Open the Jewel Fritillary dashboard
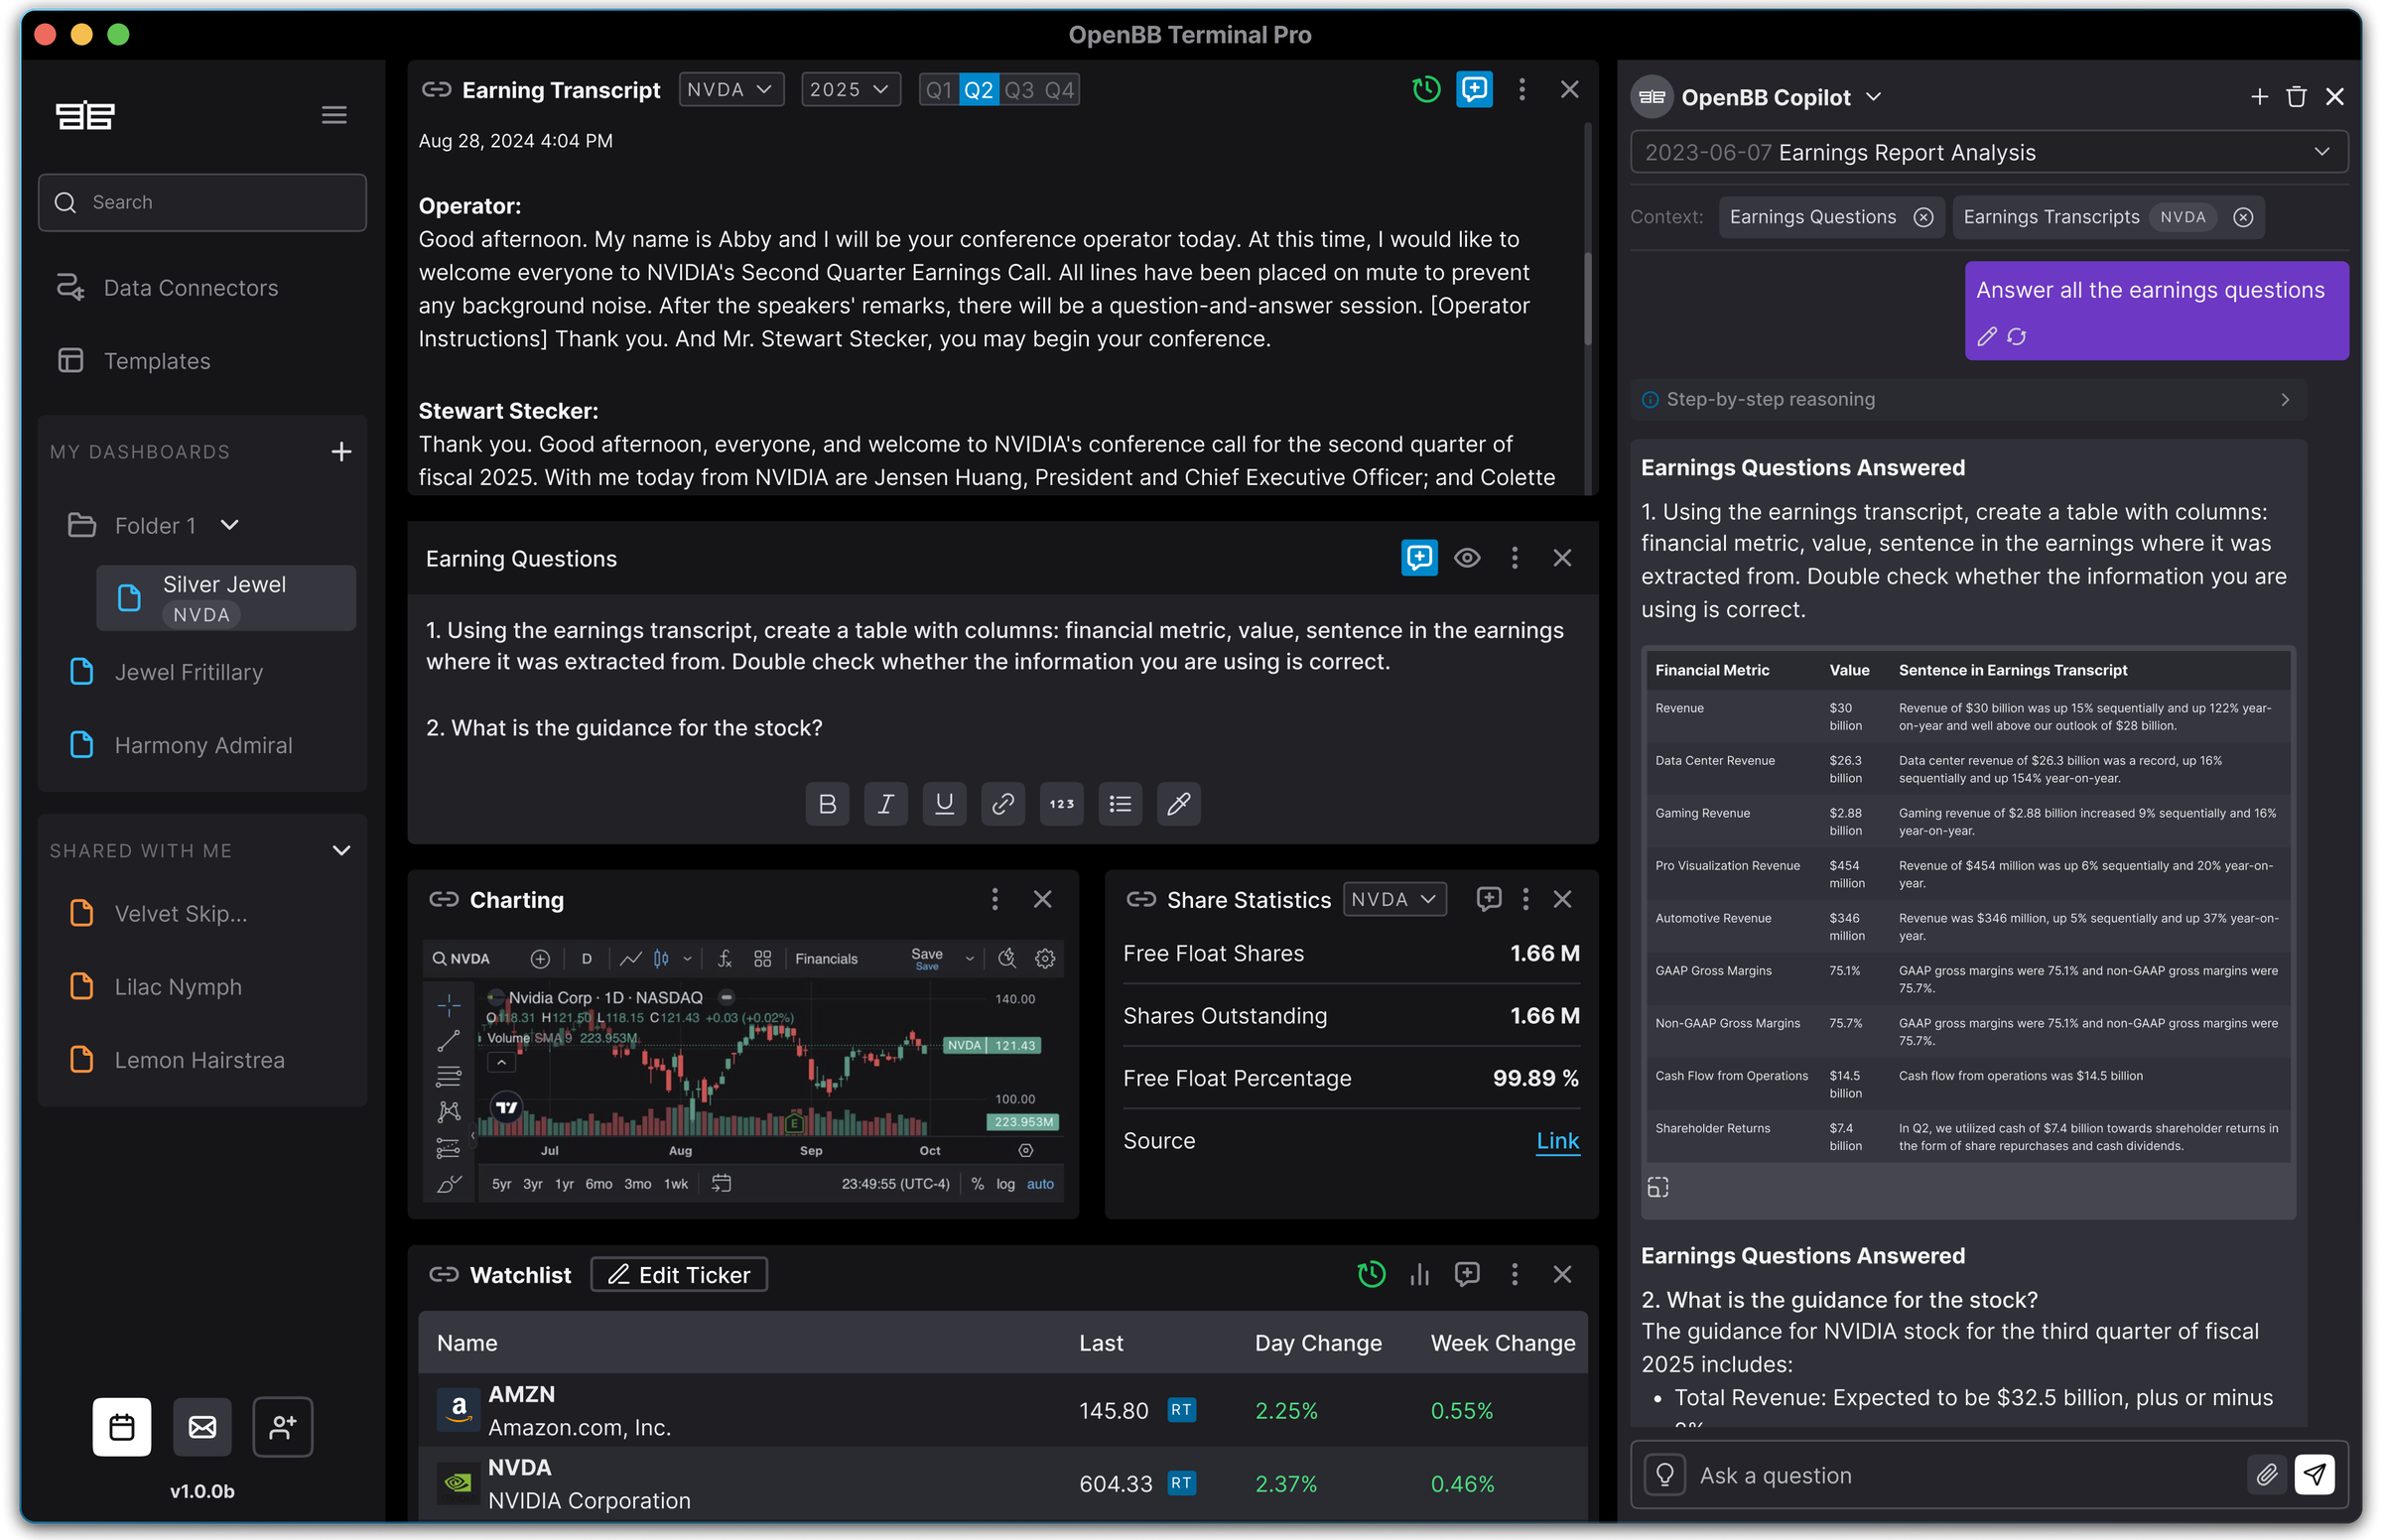The width and height of the screenshot is (2382, 1540). [x=189, y=672]
